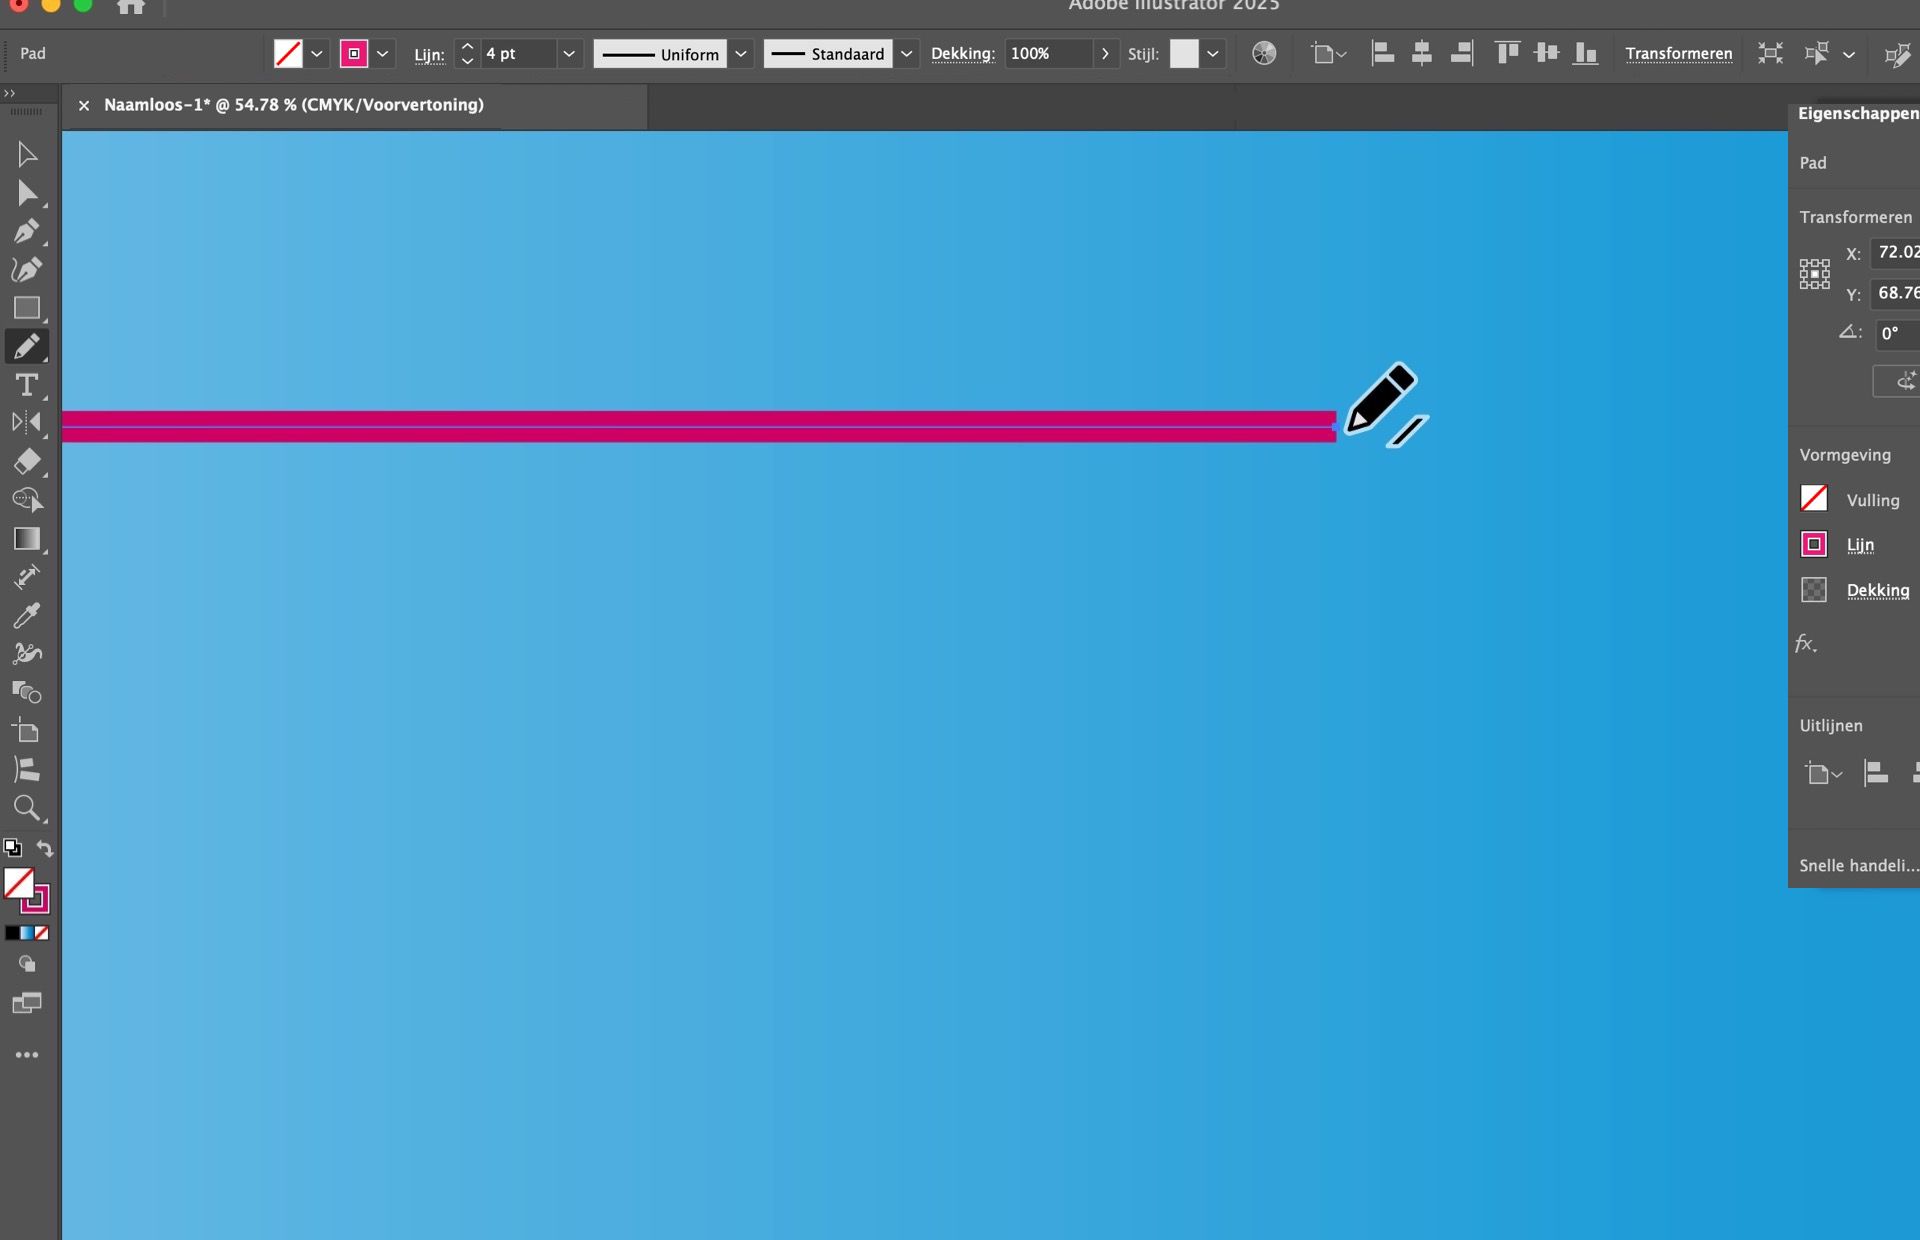Open the Pad panel header

[x=1814, y=162]
